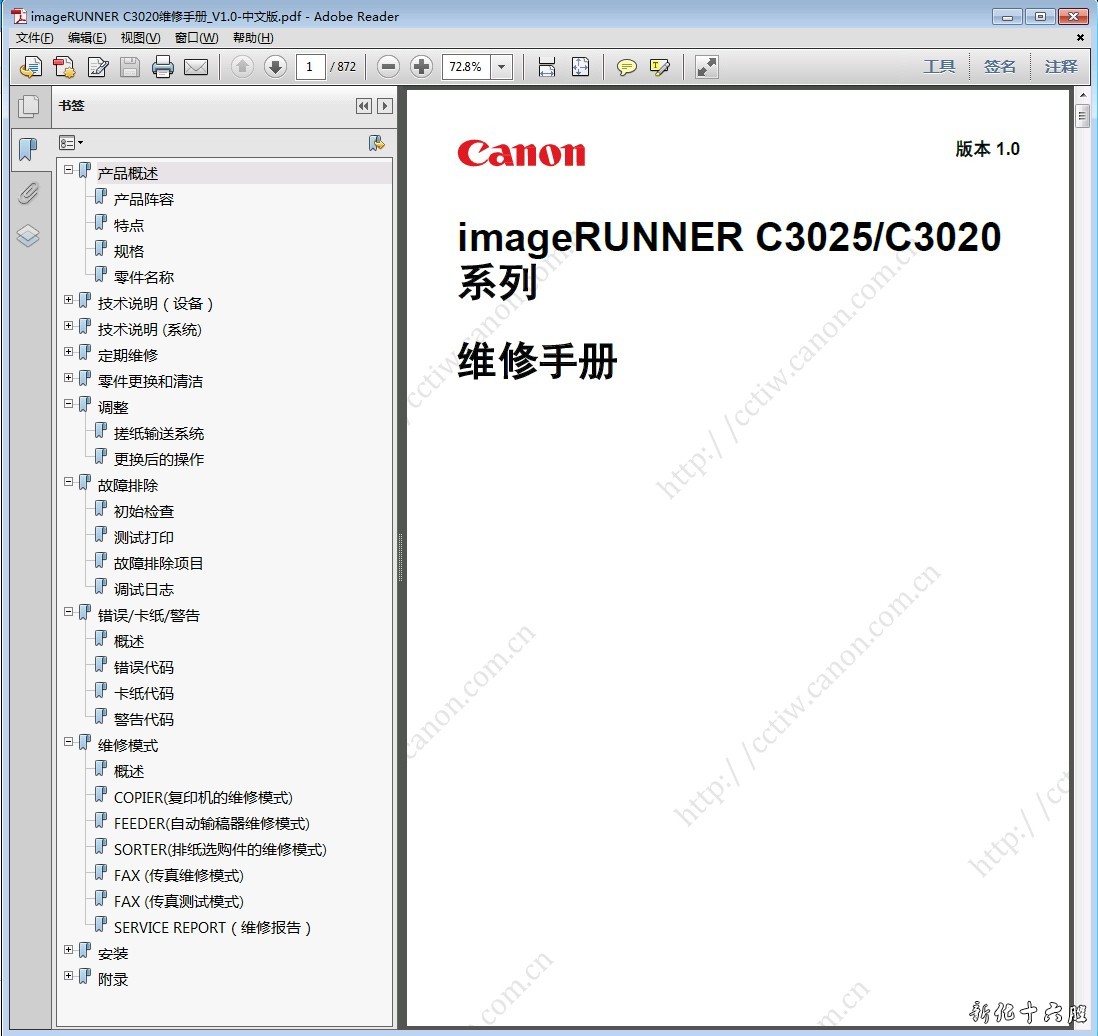1098x1036 pixels.
Task: Click the Print file icon
Action: (x=163, y=67)
